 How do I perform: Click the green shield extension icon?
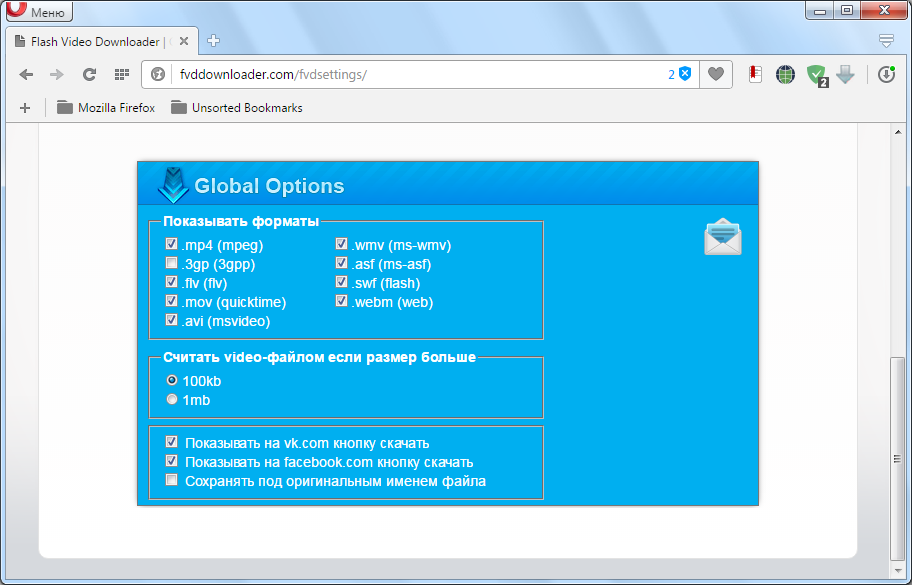click(x=817, y=74)
